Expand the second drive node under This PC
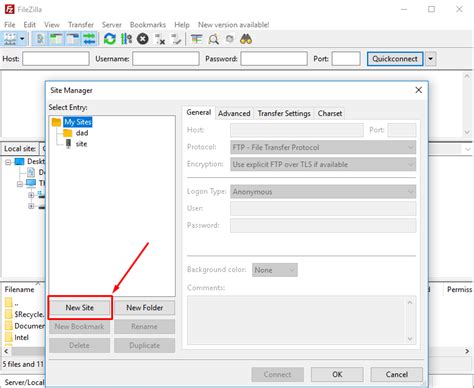This screenshot has height=388, width=474. pos(31,206)
